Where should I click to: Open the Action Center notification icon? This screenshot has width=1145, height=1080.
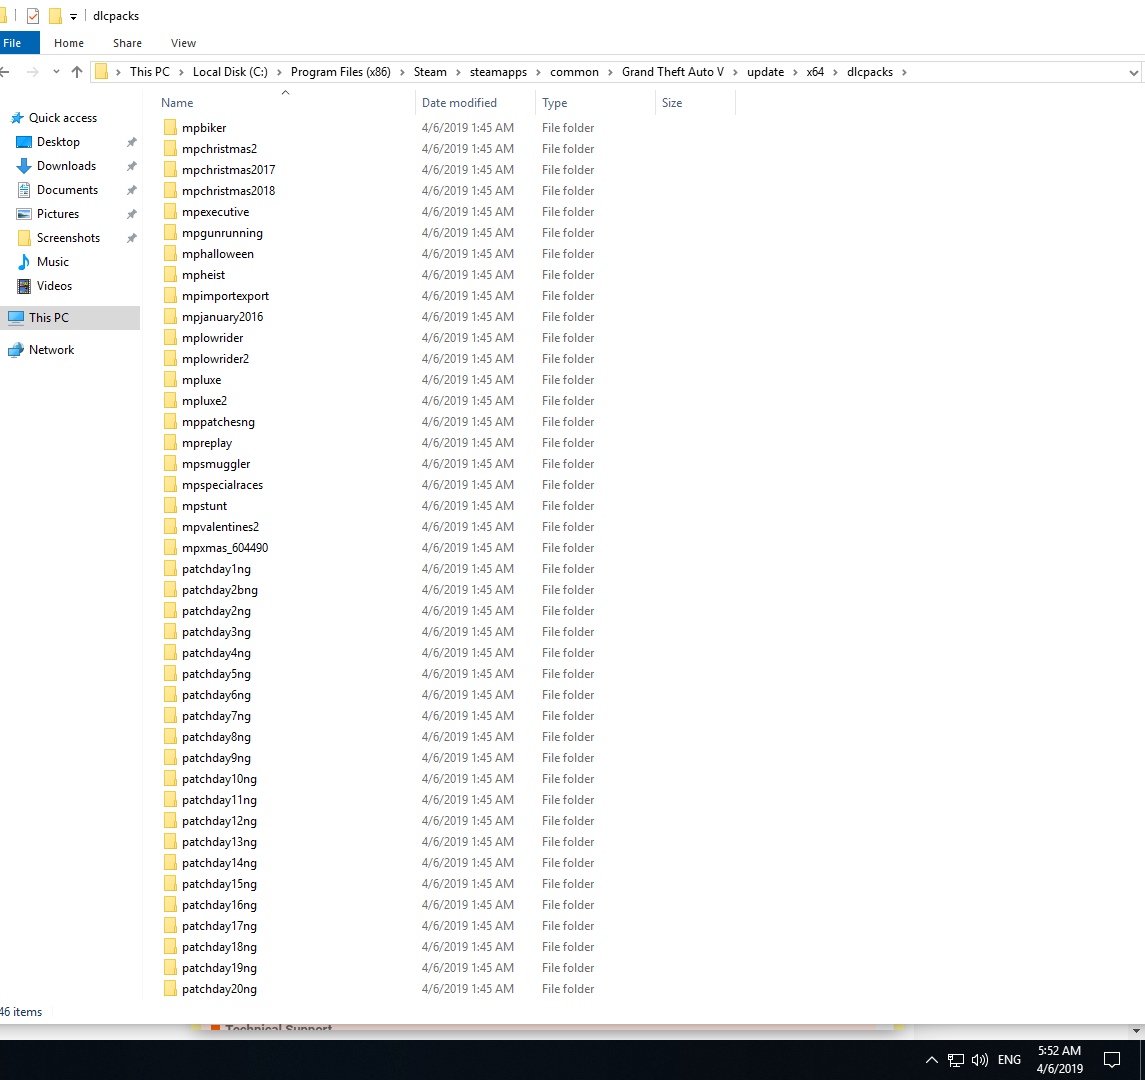point(1111,1060)
